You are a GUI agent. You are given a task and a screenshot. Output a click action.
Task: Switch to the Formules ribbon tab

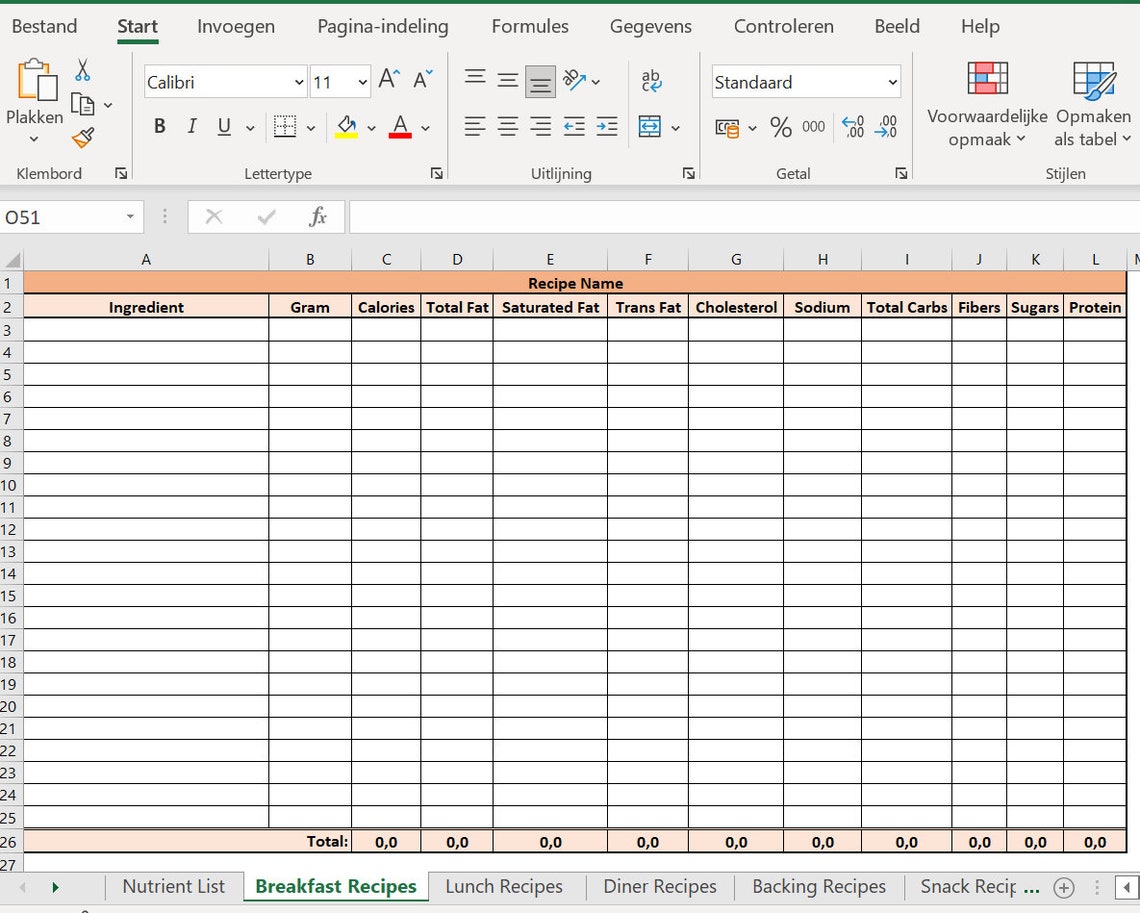click(530, 26)
